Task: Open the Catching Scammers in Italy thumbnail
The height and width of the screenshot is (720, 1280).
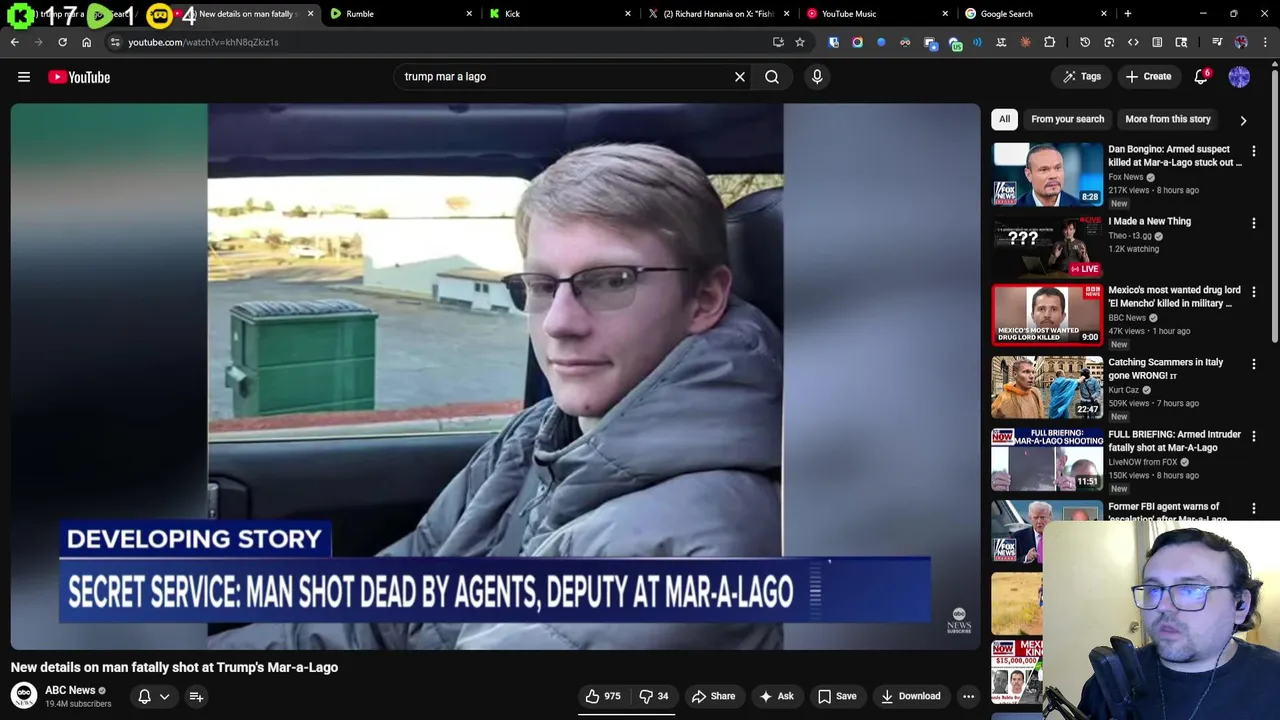Action: coord(1047,387)
